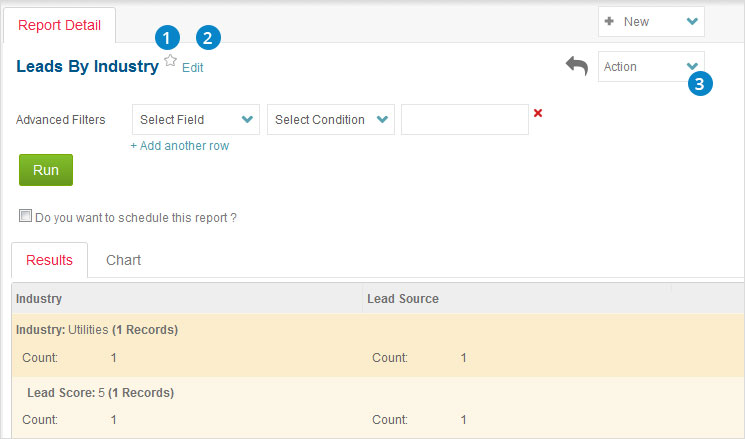Click the Edit link next to report title

(x=192, y=68)
